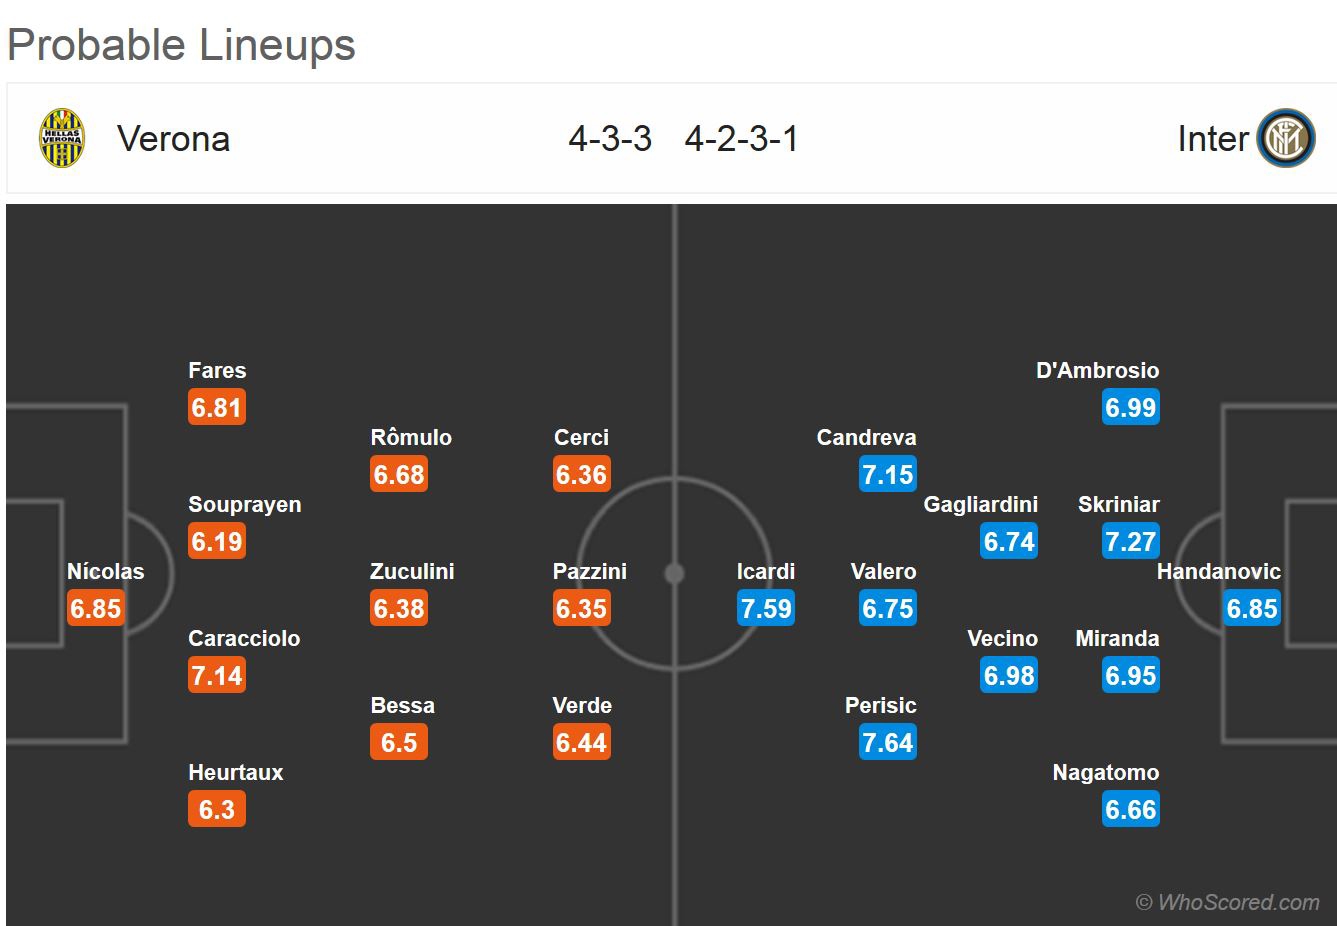
Task: Open player Pazzini's name label
Action: pos(590,571)
